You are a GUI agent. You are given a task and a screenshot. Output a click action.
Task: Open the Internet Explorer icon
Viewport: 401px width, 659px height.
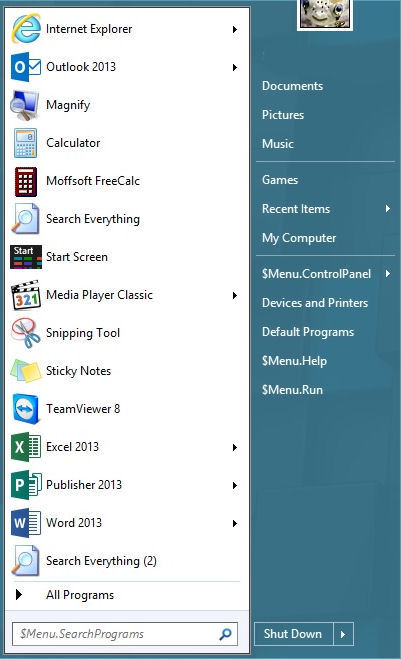click(x=26, y=29)
